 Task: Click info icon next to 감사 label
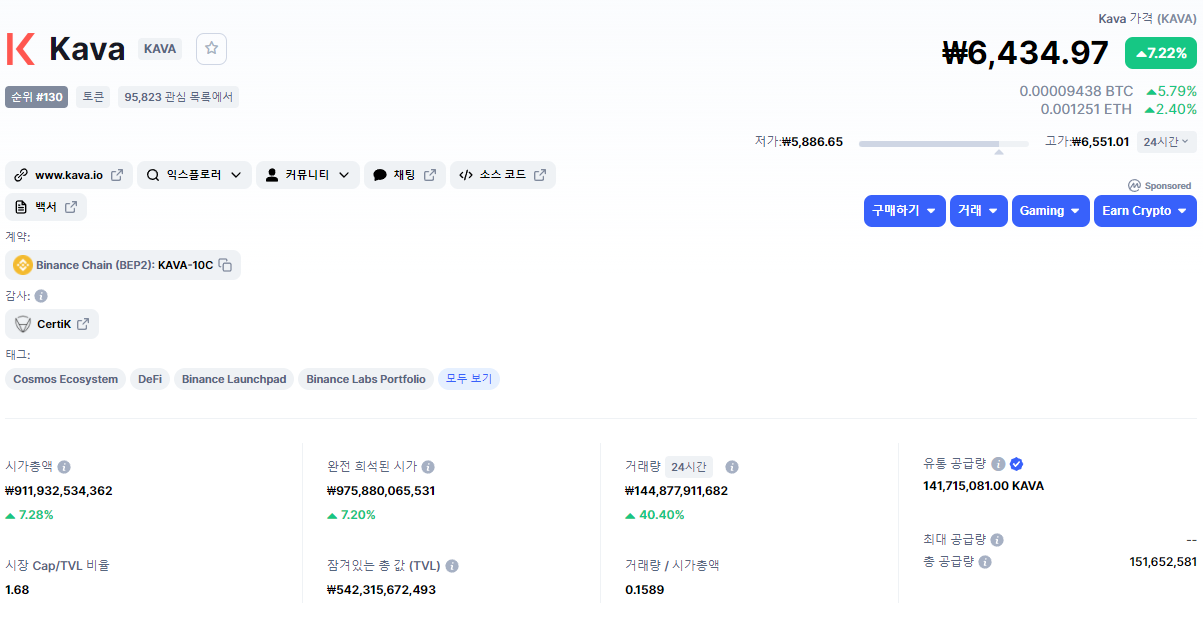41,296
